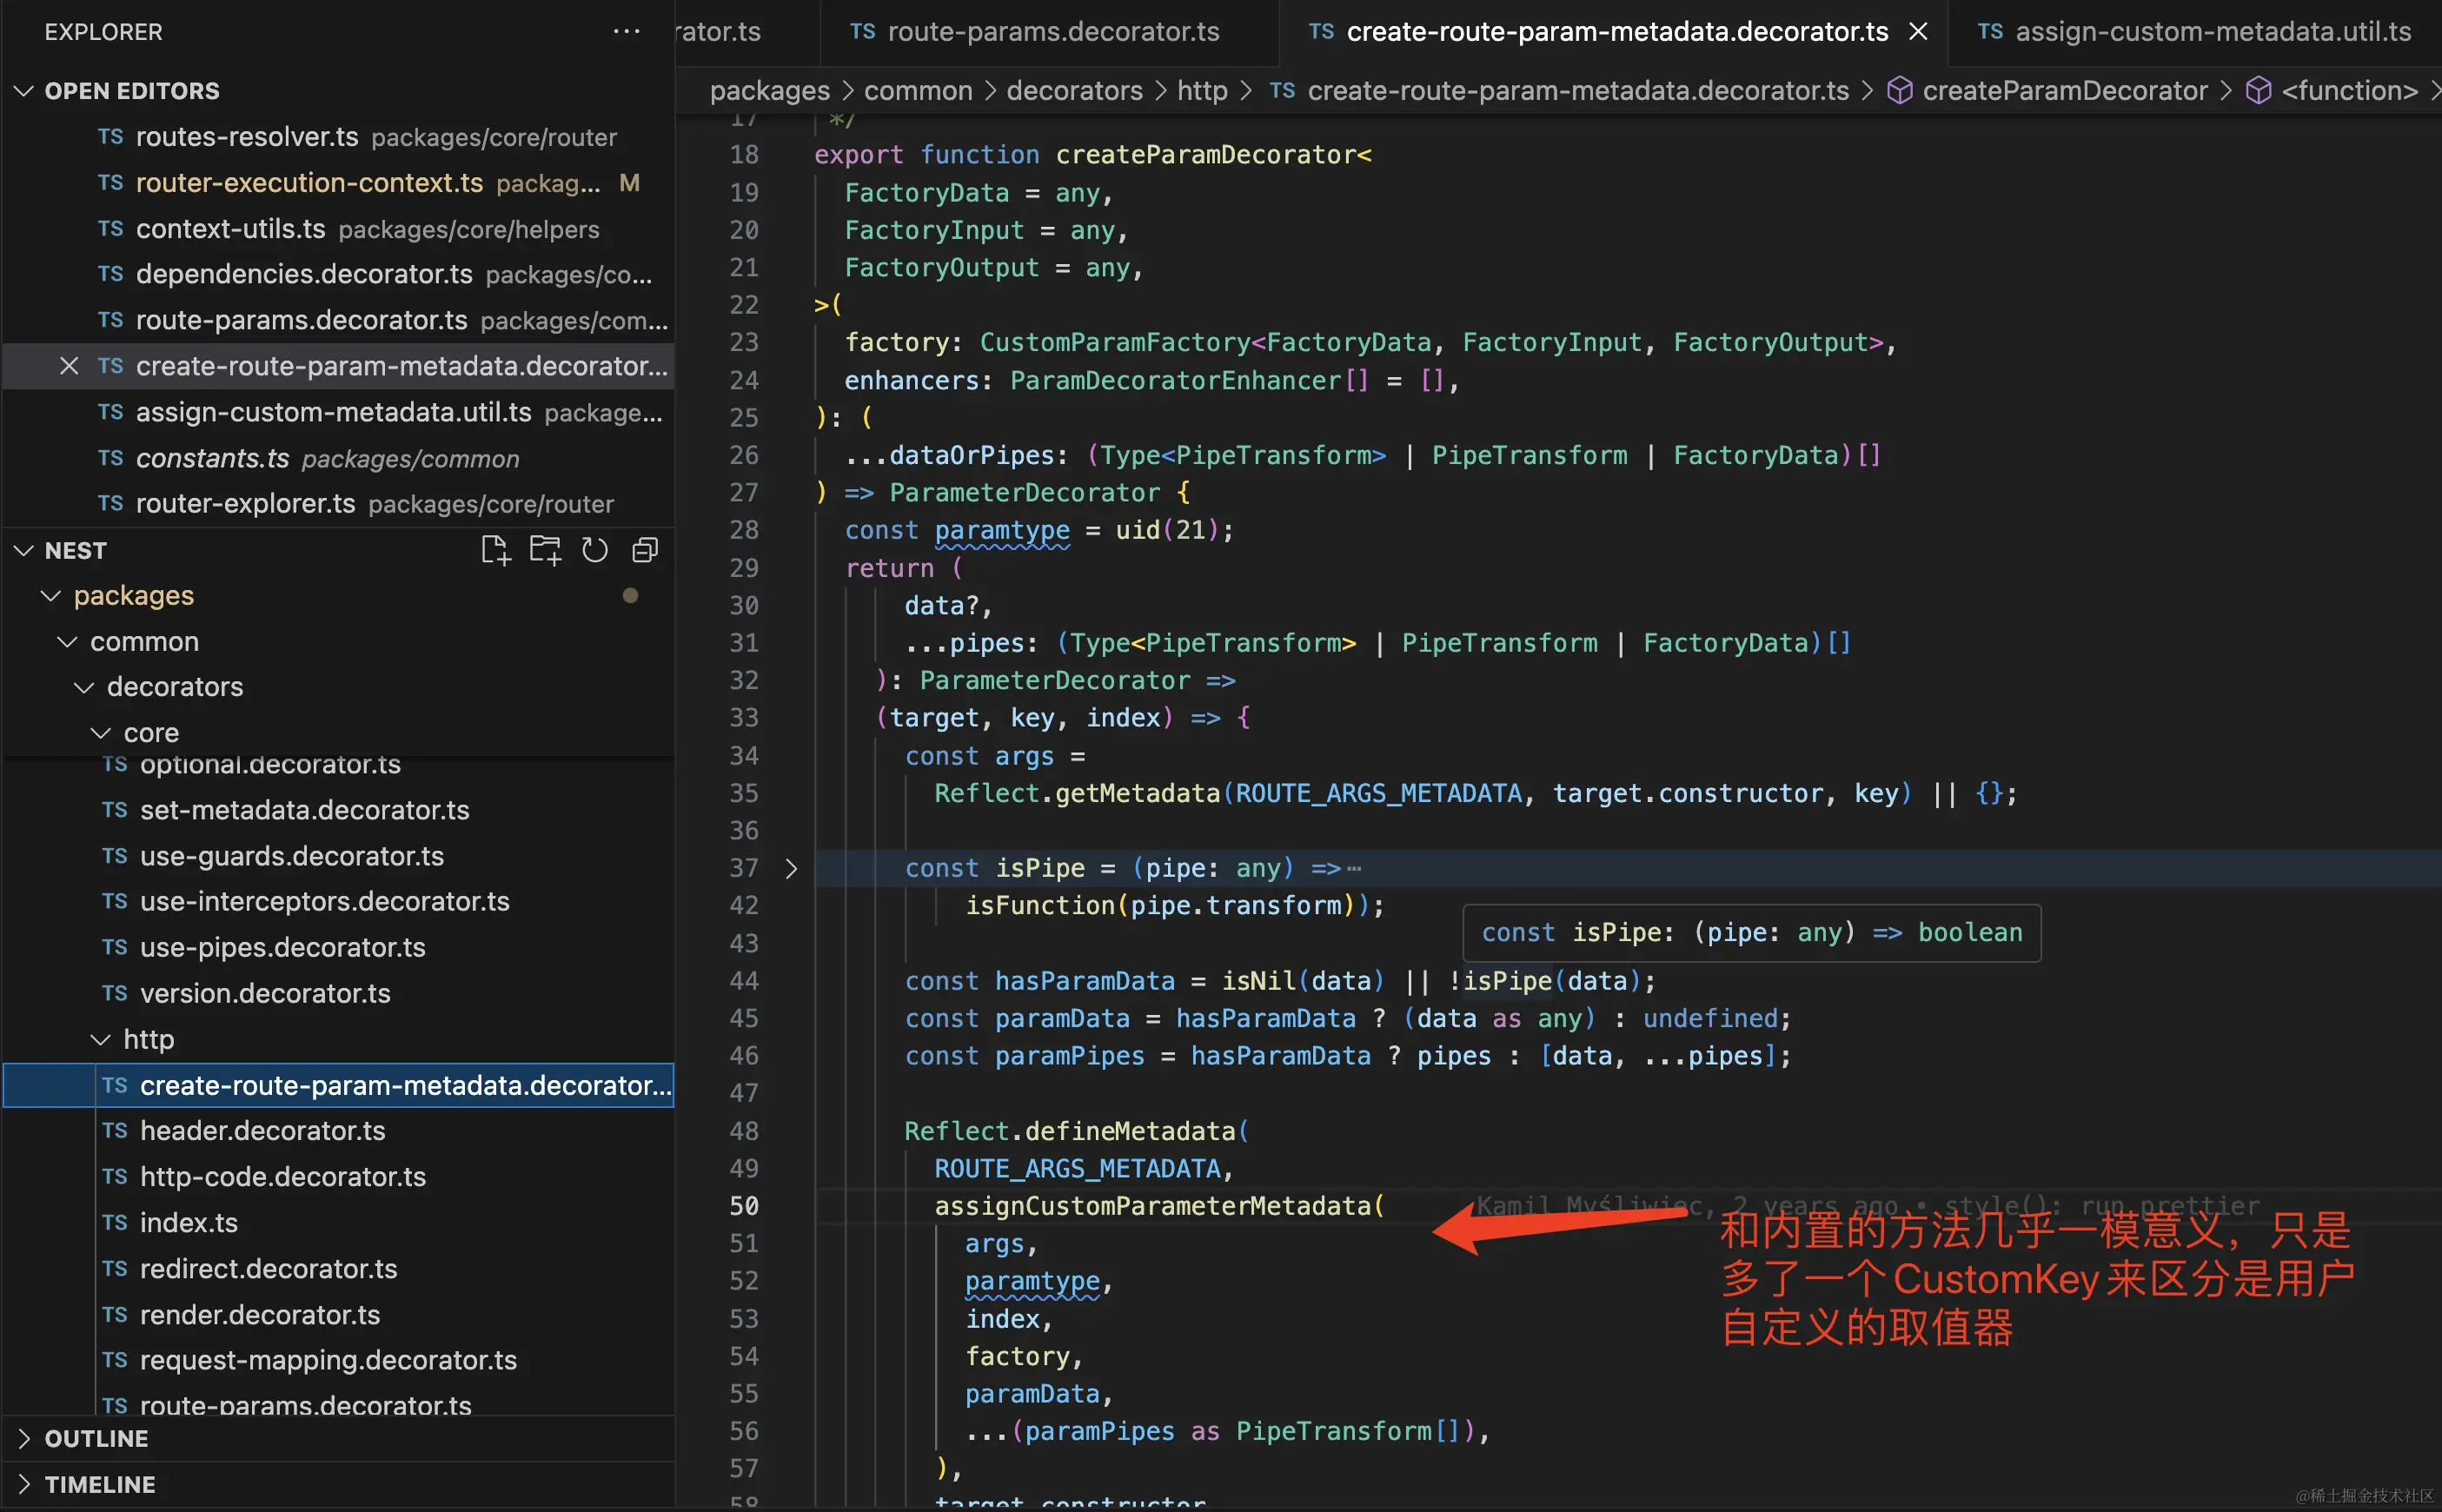Collapse the OPEN EDITORS section
2442x1512 pixels.
pyautogui.click(x=24, y=91)
